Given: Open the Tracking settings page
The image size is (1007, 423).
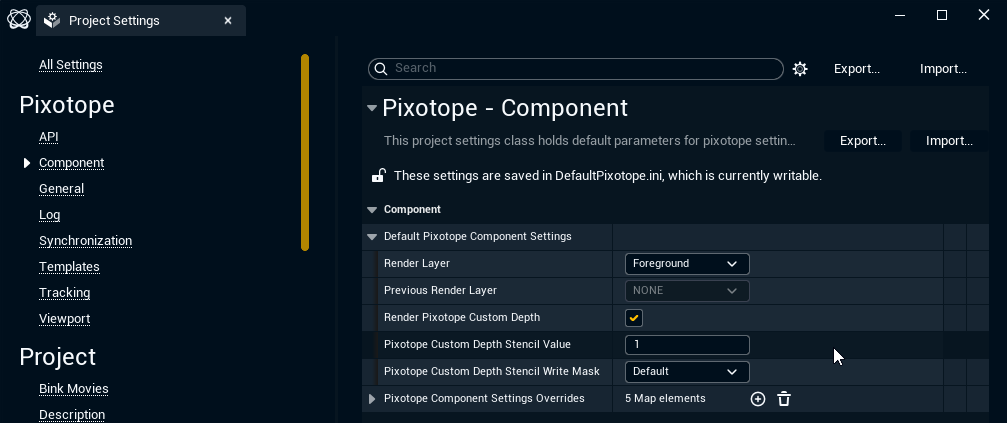Looking at the screenshot, I should 64,293.
